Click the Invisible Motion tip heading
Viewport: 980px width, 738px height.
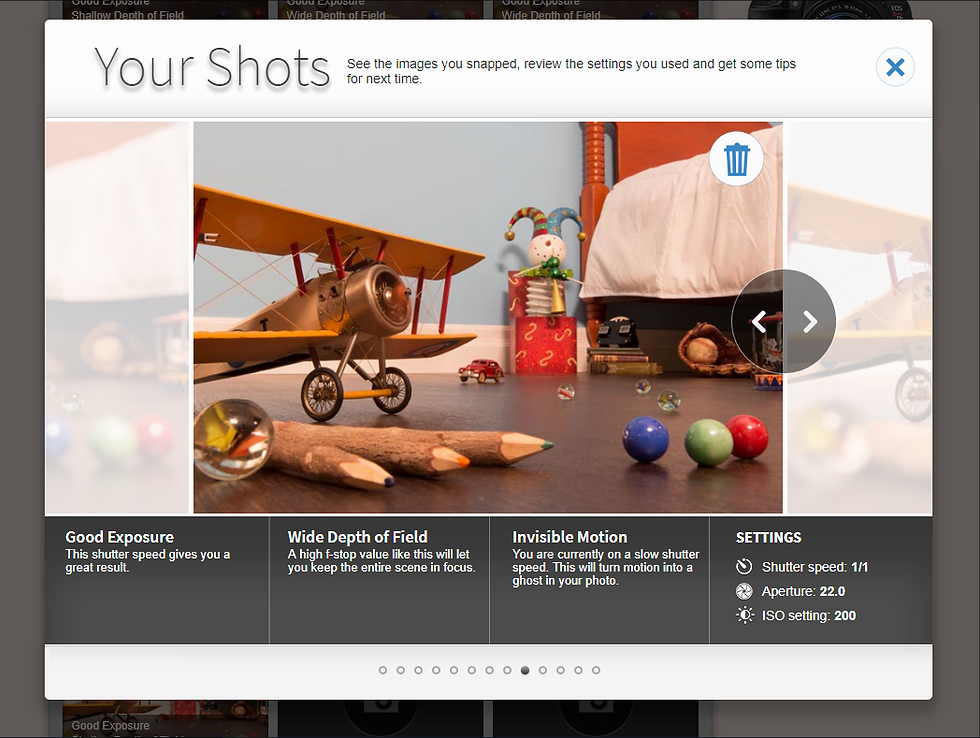coord(569,537)
